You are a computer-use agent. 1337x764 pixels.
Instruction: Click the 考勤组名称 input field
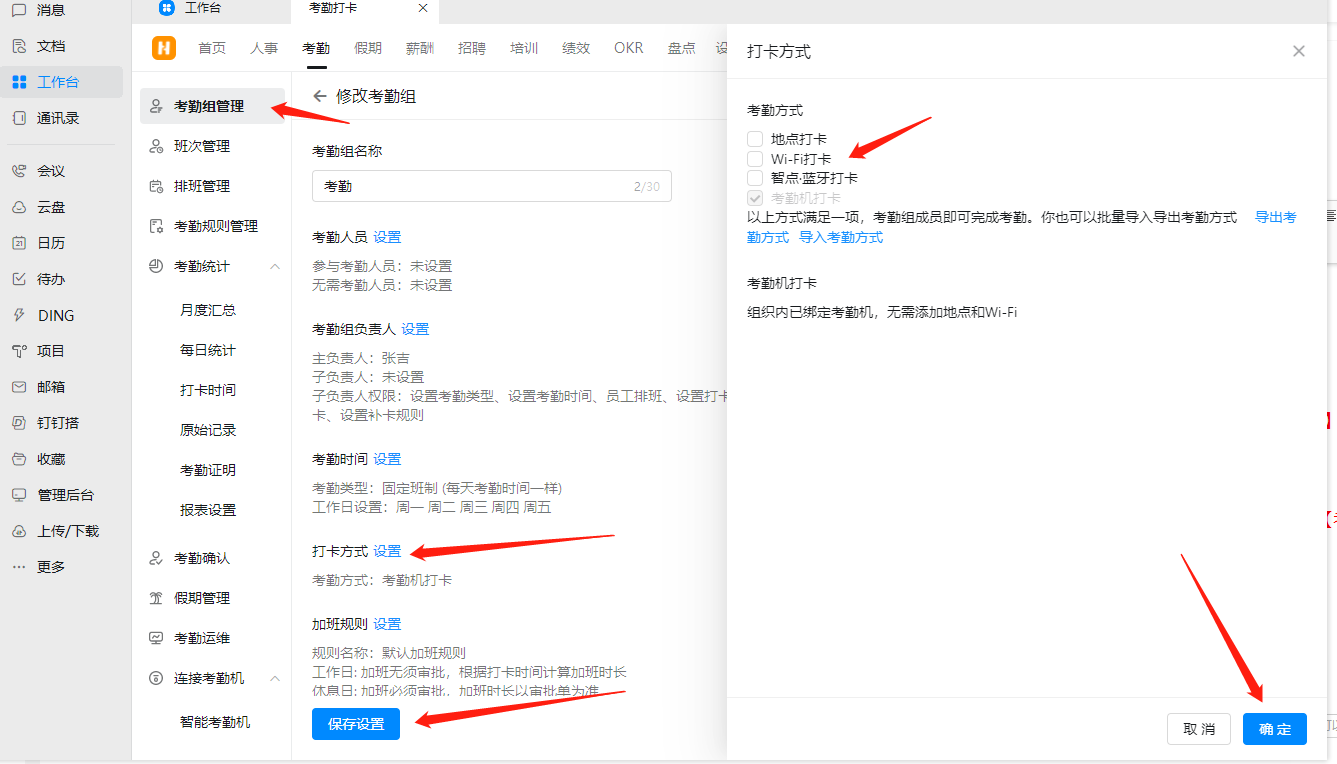(x=472, y=186)
